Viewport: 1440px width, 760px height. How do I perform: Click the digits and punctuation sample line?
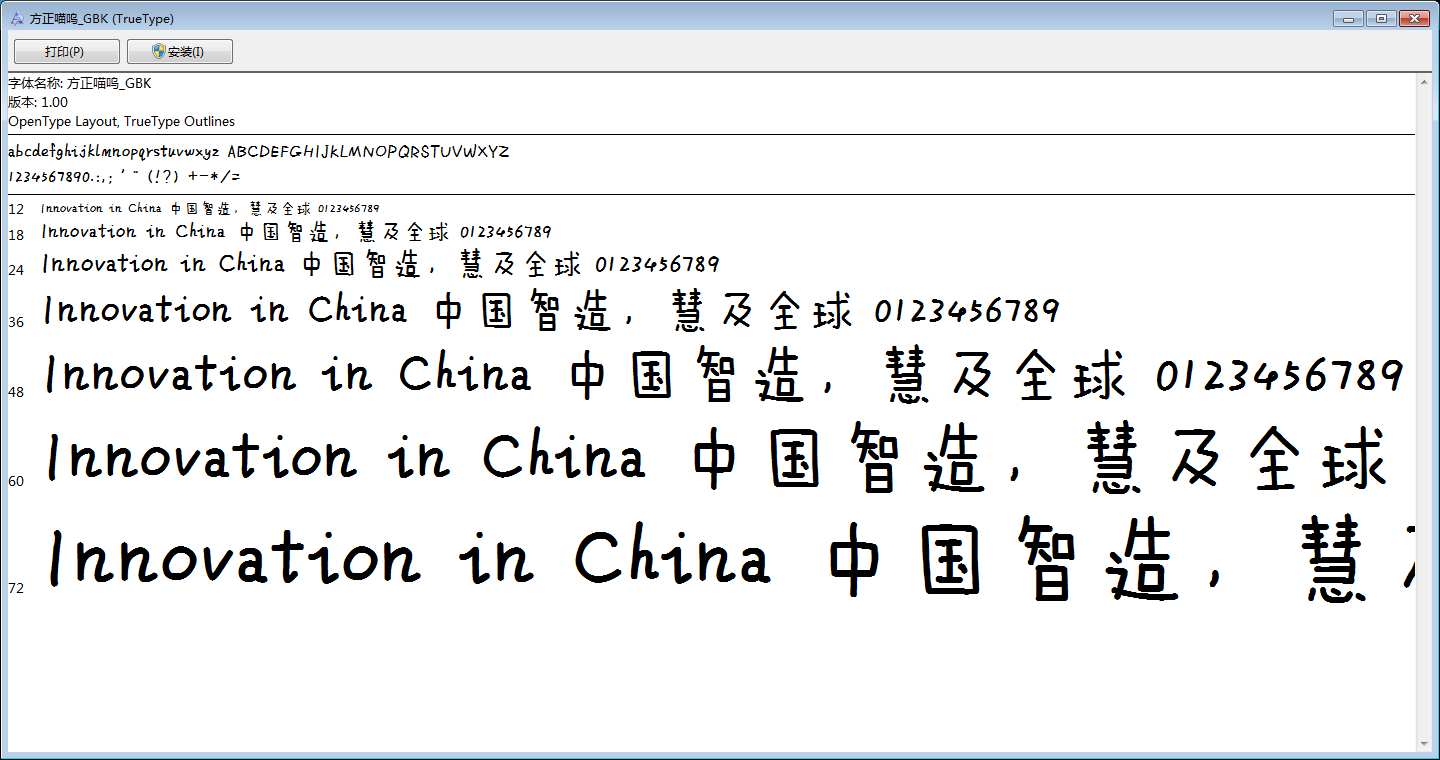tap(124, 176)
